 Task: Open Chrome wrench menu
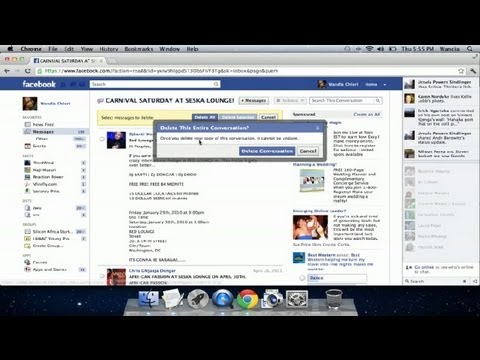click(x=473, y=71)
